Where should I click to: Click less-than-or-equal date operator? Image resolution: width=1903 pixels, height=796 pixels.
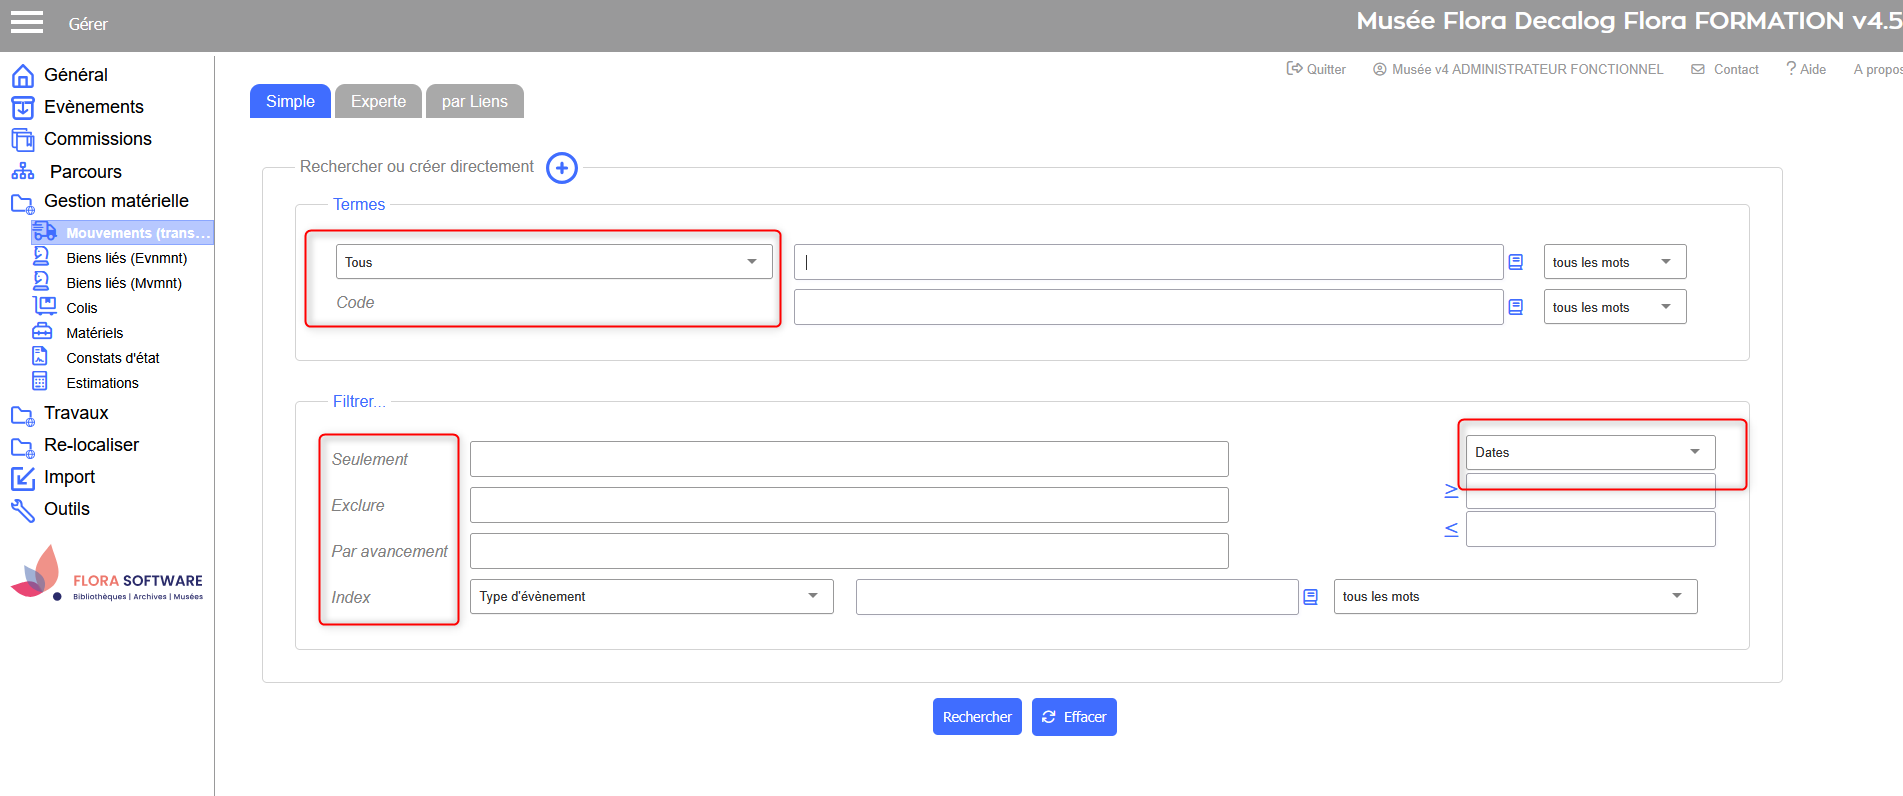click(1451, 530)
